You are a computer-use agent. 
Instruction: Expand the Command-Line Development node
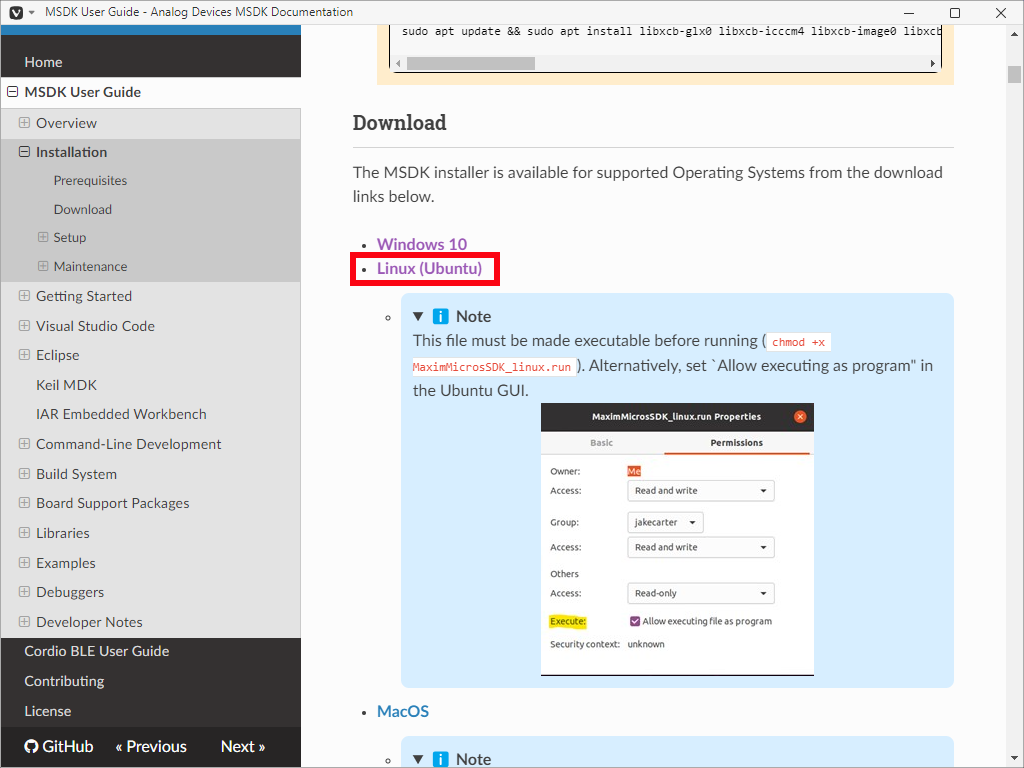(24, 443)
